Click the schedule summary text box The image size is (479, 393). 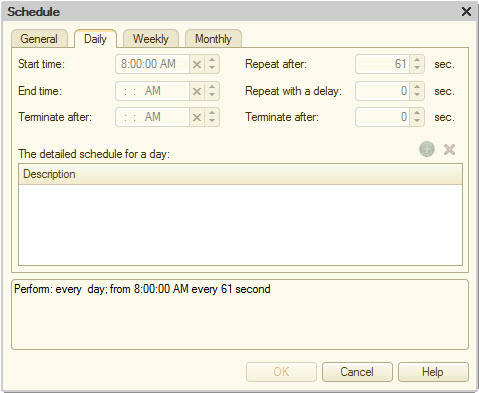240,315
